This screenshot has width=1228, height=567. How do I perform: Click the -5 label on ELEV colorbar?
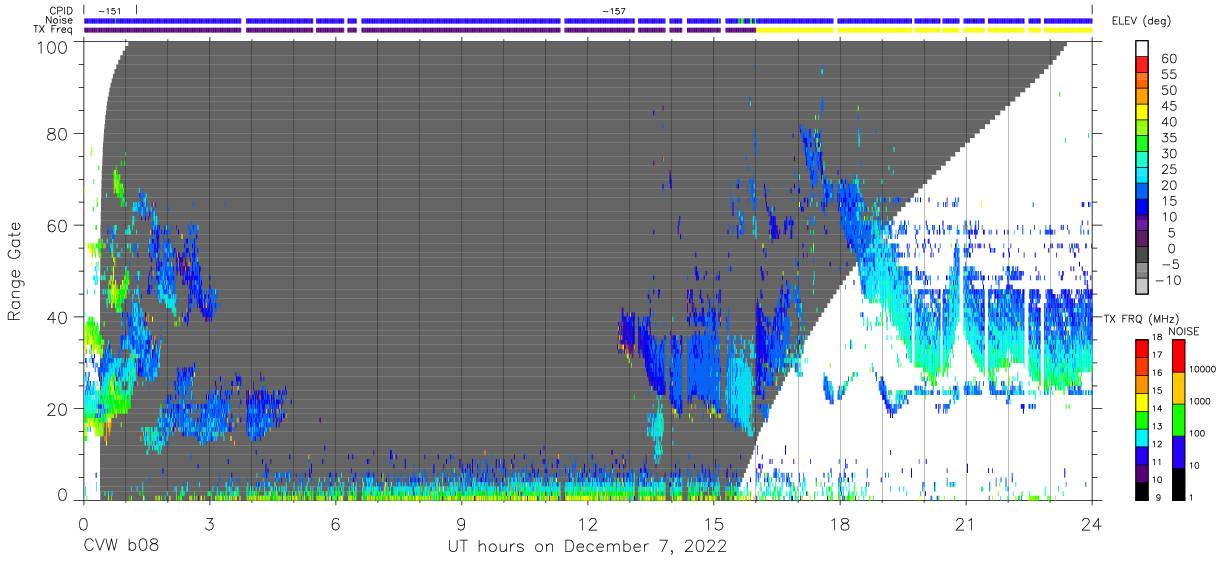[1169, 265]
